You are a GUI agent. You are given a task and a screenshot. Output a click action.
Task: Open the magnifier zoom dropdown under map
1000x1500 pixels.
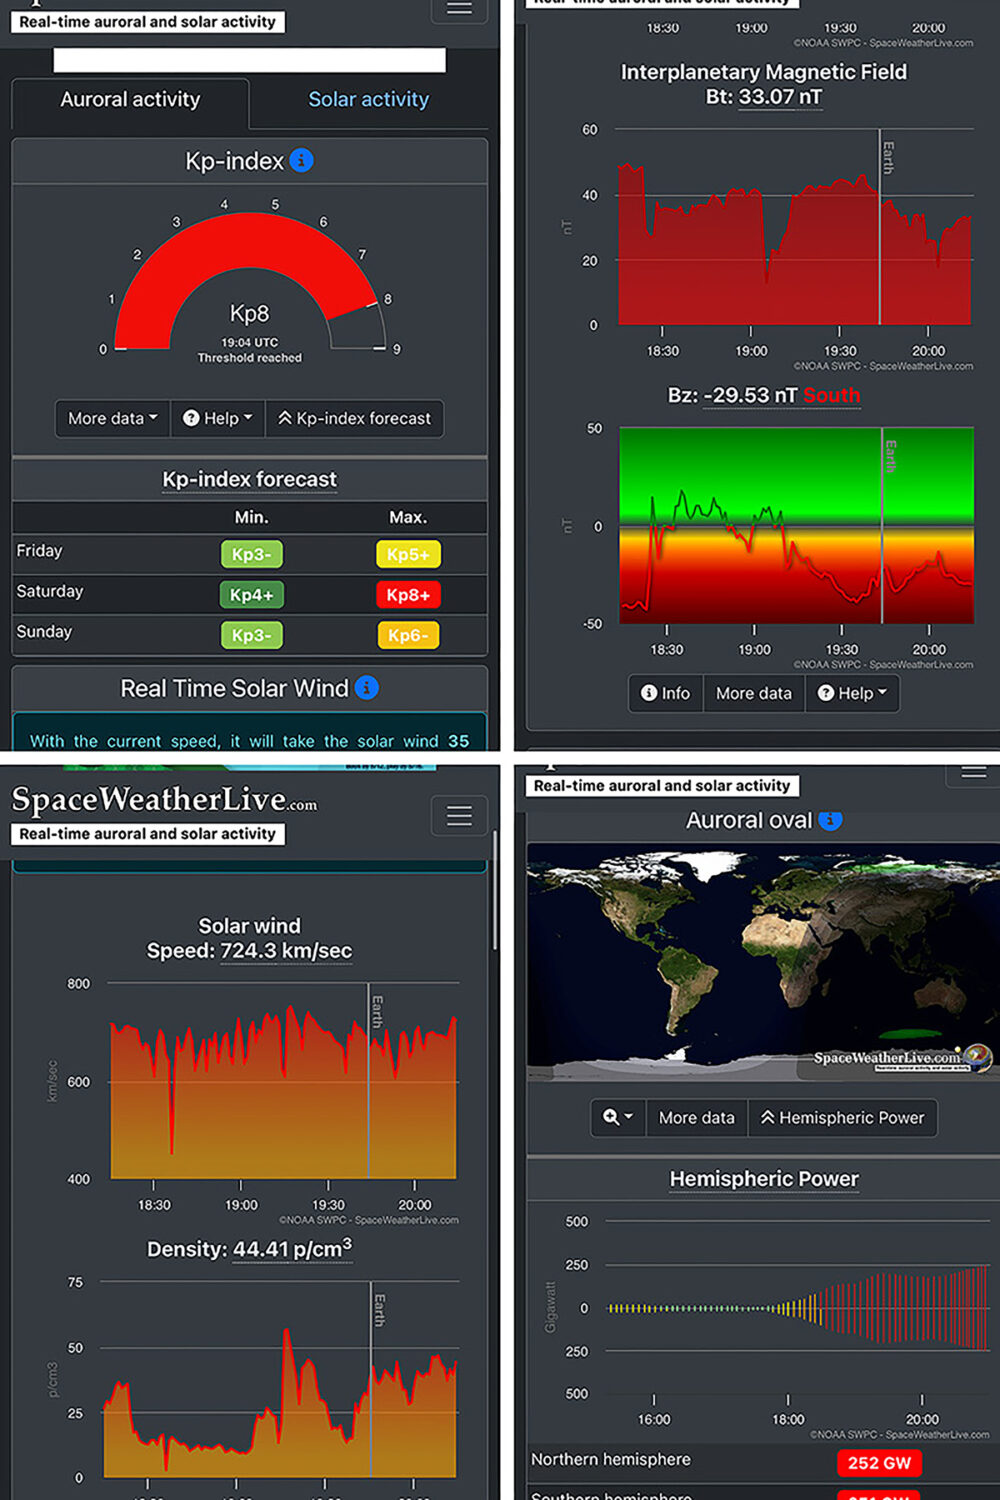point(618,1117)
